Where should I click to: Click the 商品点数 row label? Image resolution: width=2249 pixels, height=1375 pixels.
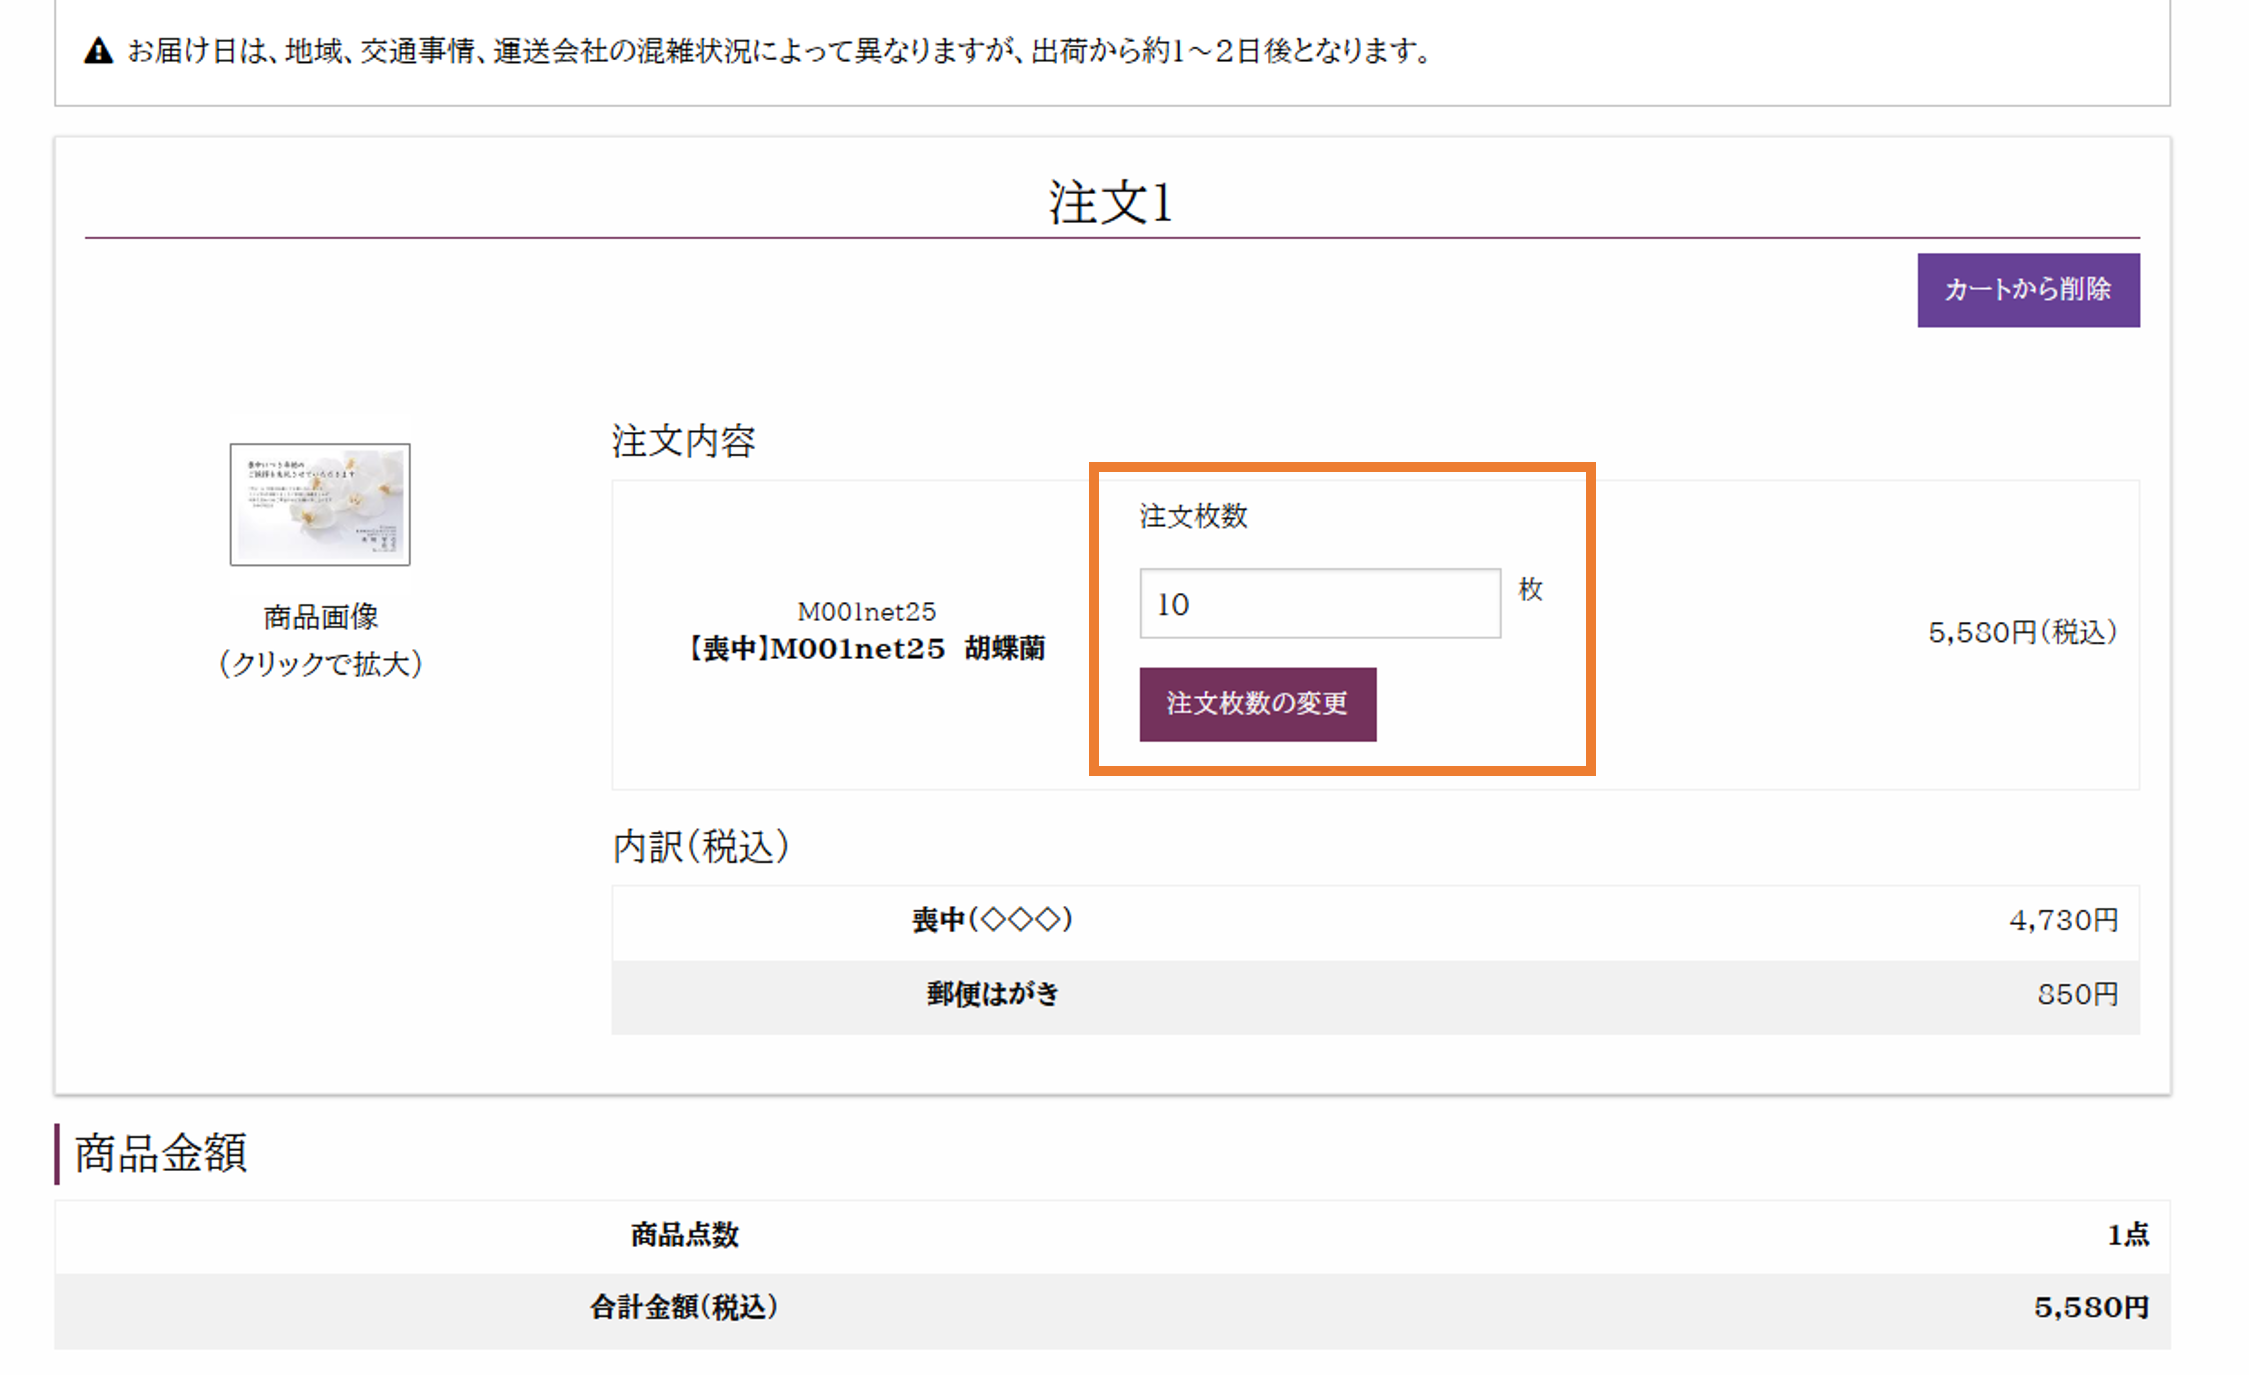[x=684, y=1235]
